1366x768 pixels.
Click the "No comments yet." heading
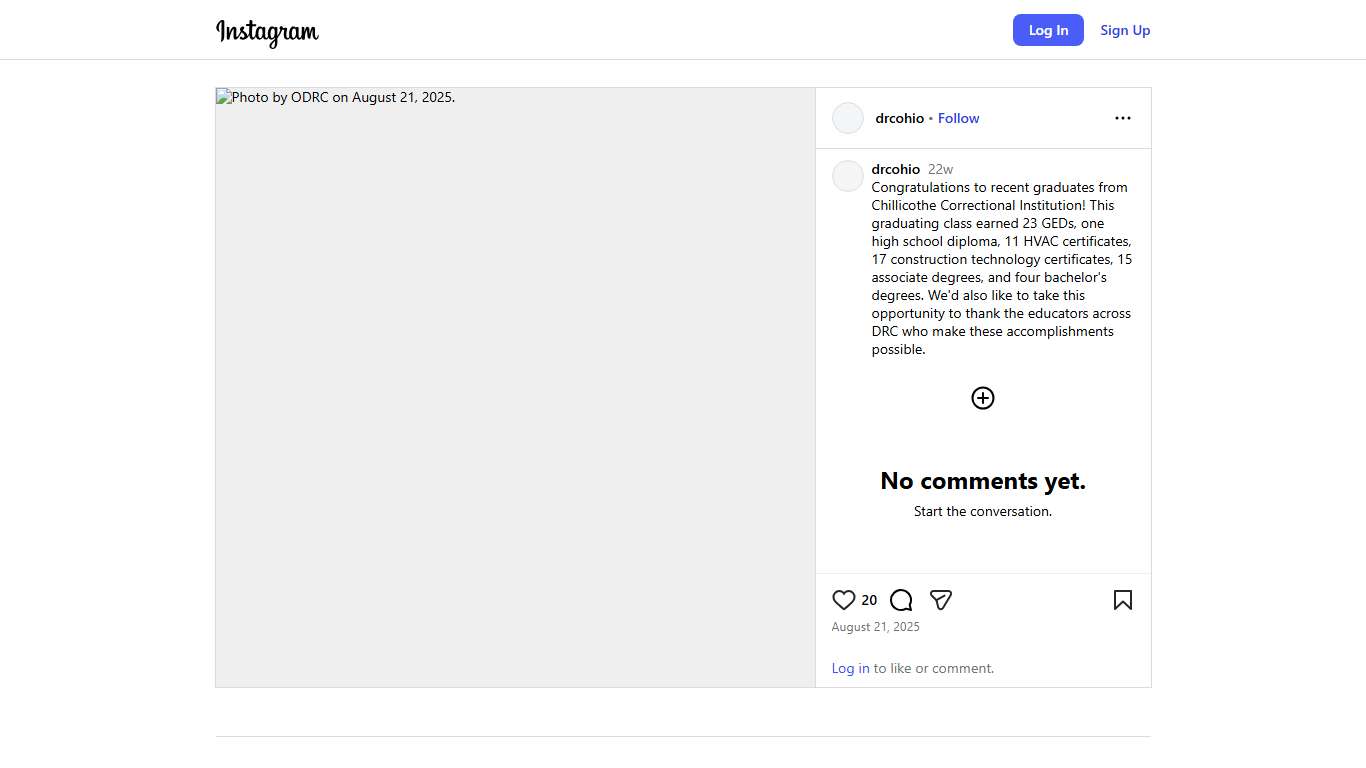(983, 481)
